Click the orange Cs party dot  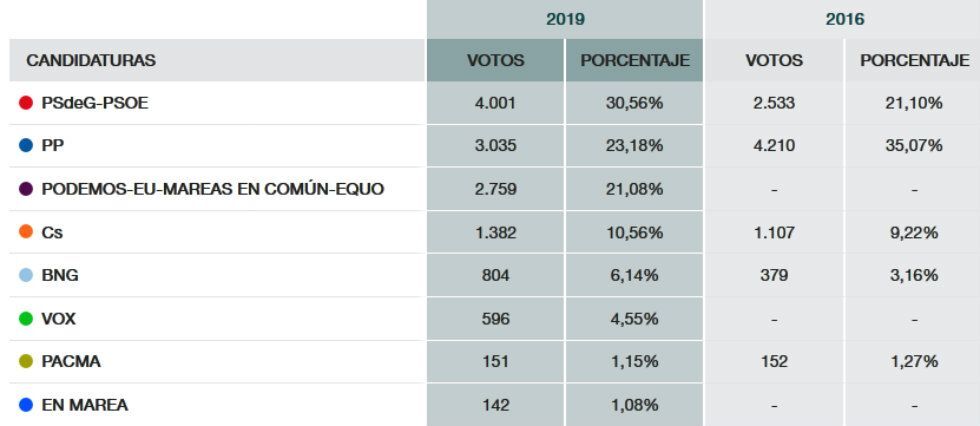(x=26, y=232)
